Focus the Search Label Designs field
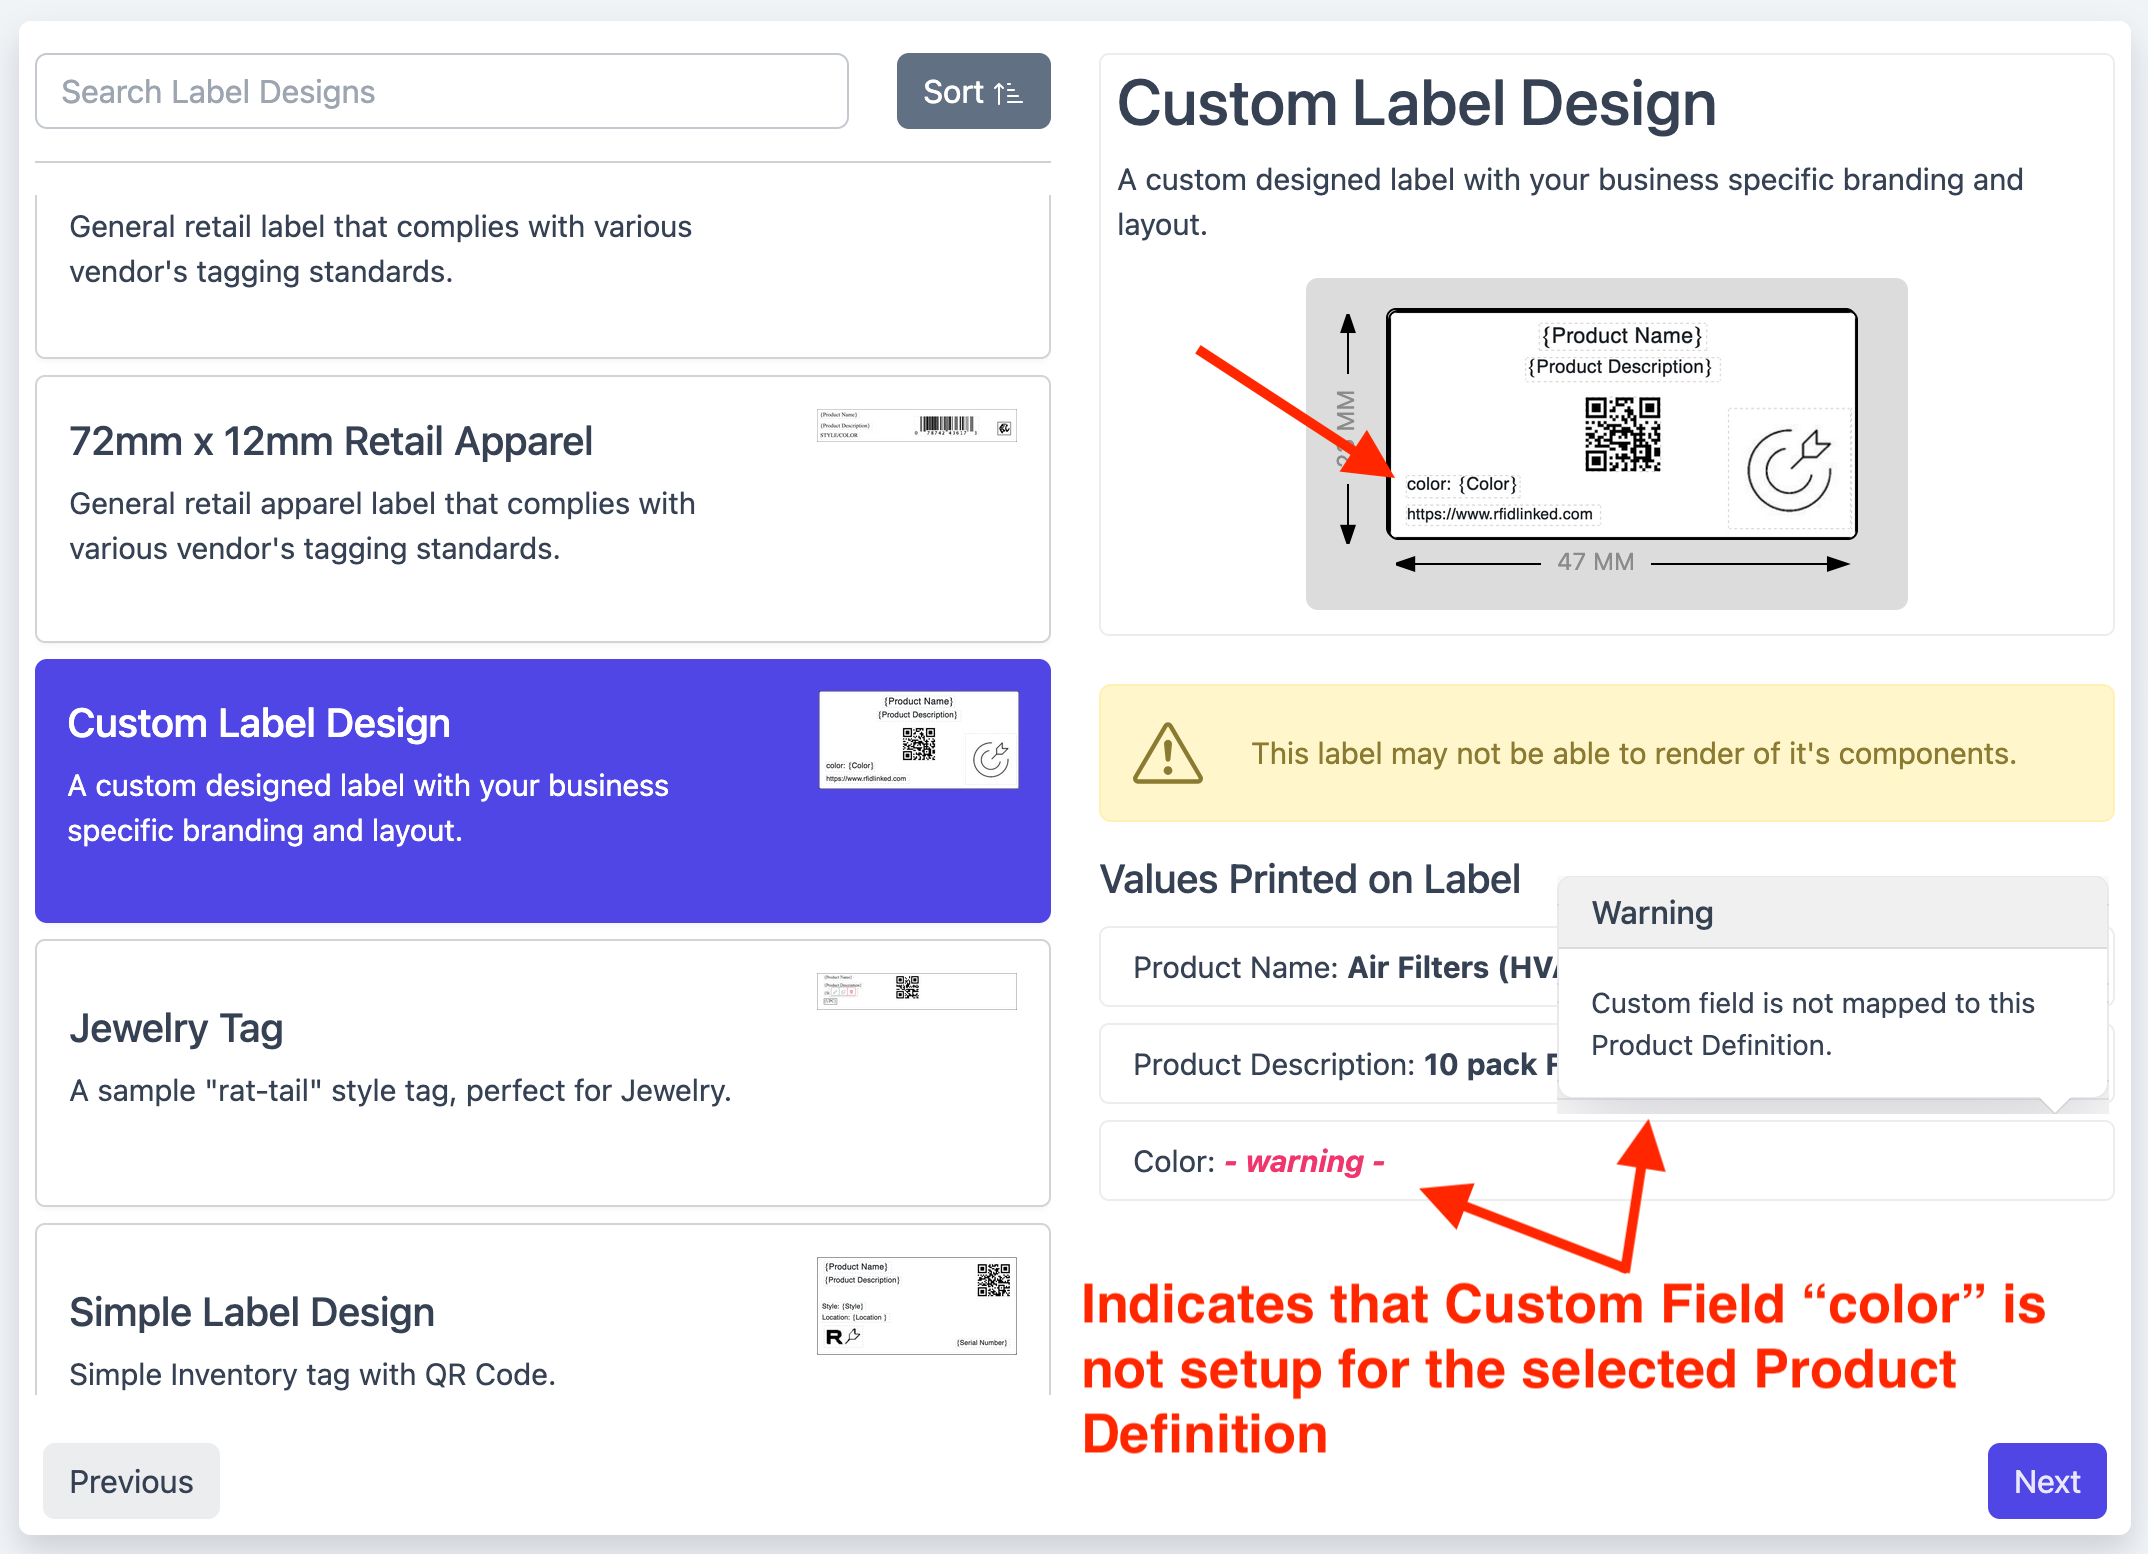2148x1554 pixels. [441, 92]
